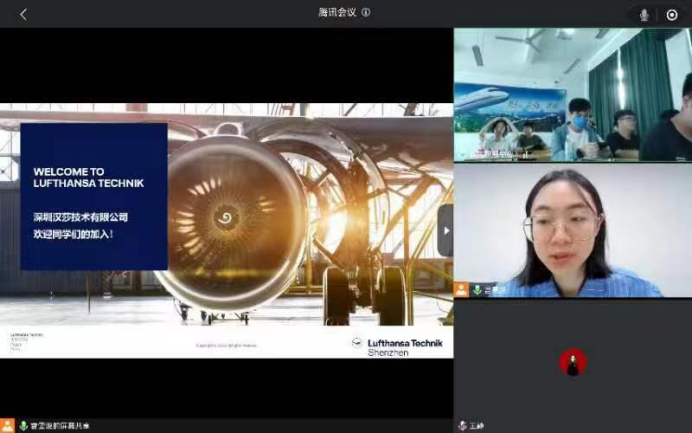Open the shared Lufthansa Technik slide view
The height and width of the screenshot is (433, 692).
(x=226, y=230)
